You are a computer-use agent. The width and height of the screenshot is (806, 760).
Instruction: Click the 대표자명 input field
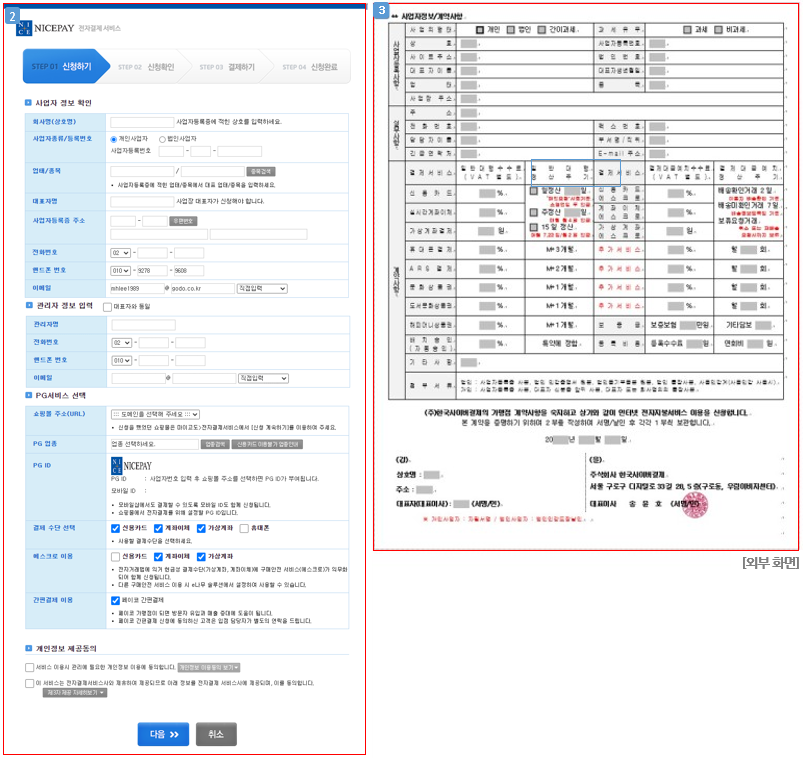tap(142, 201)
